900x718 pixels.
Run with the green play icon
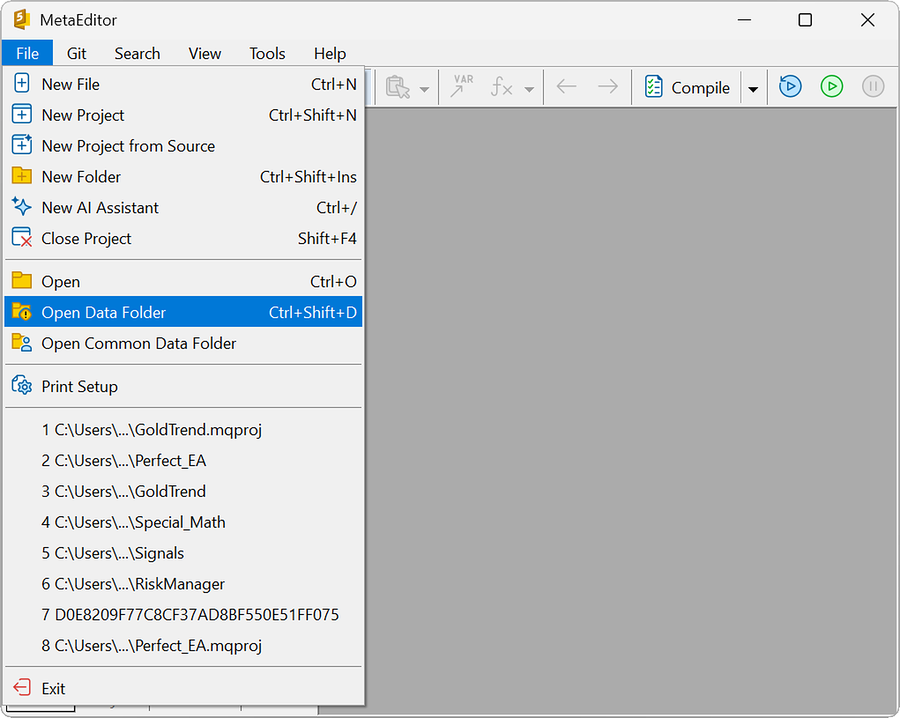click(x=831, y=87)
